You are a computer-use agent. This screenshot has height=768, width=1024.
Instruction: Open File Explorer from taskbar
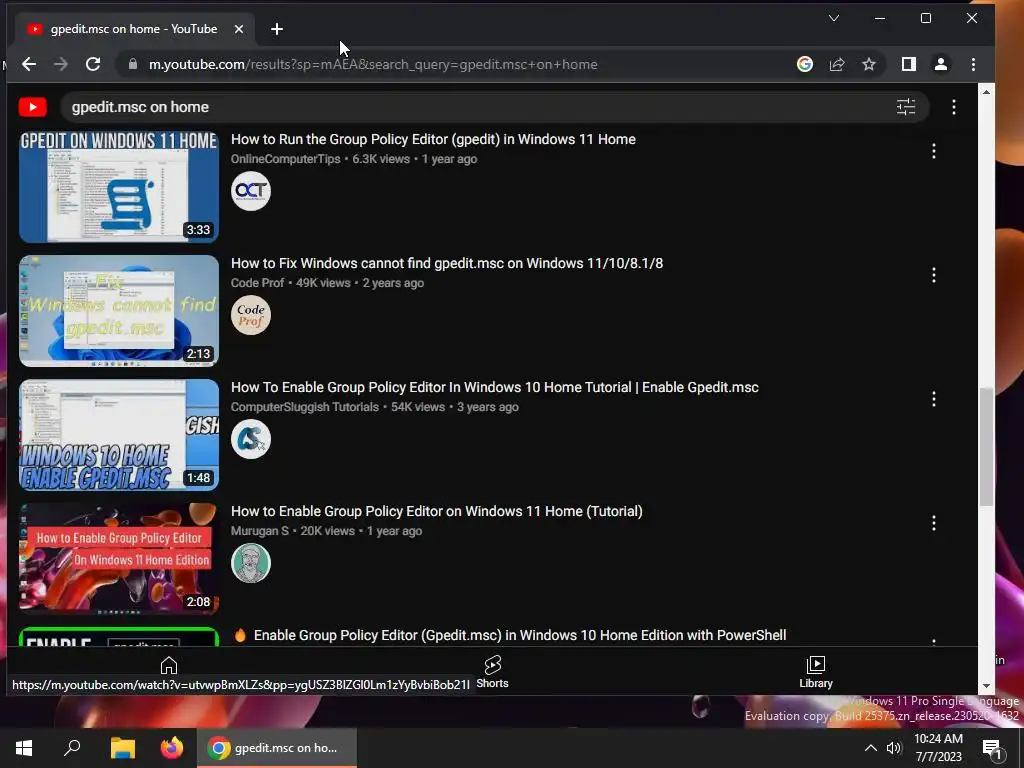(122, 748)
